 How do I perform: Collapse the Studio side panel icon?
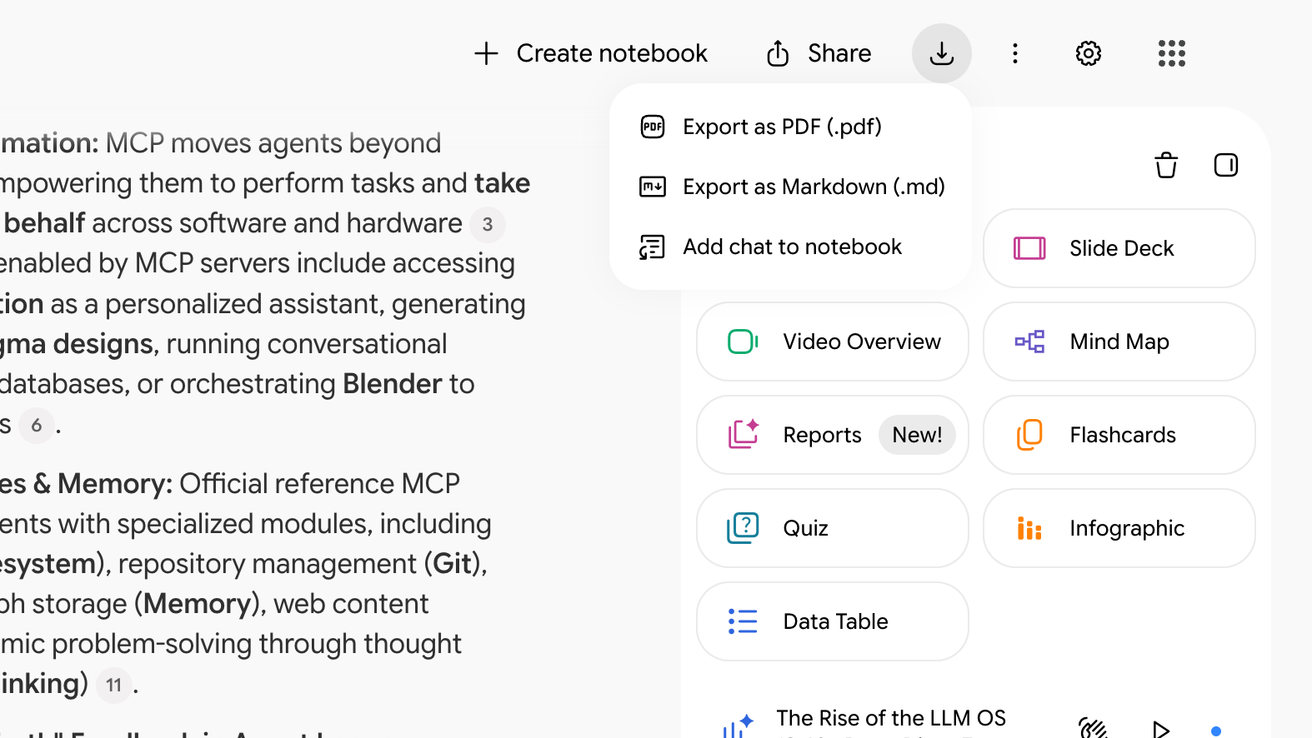click(1226, 165)
